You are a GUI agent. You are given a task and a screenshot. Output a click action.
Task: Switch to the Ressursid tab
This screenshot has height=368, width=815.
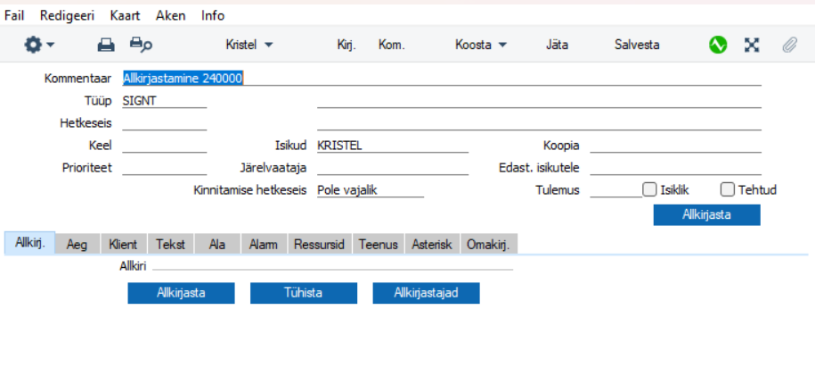coord(320,244)
